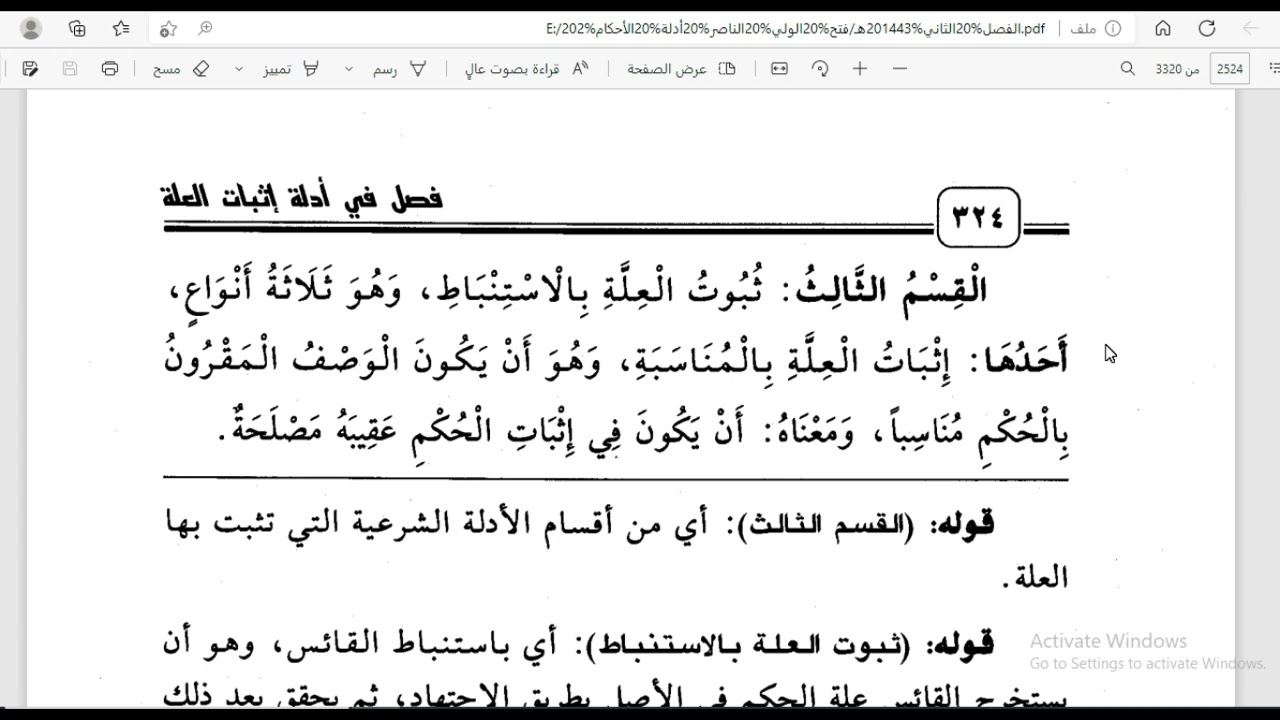Toggle Fit to width icon

click(779, 69)
